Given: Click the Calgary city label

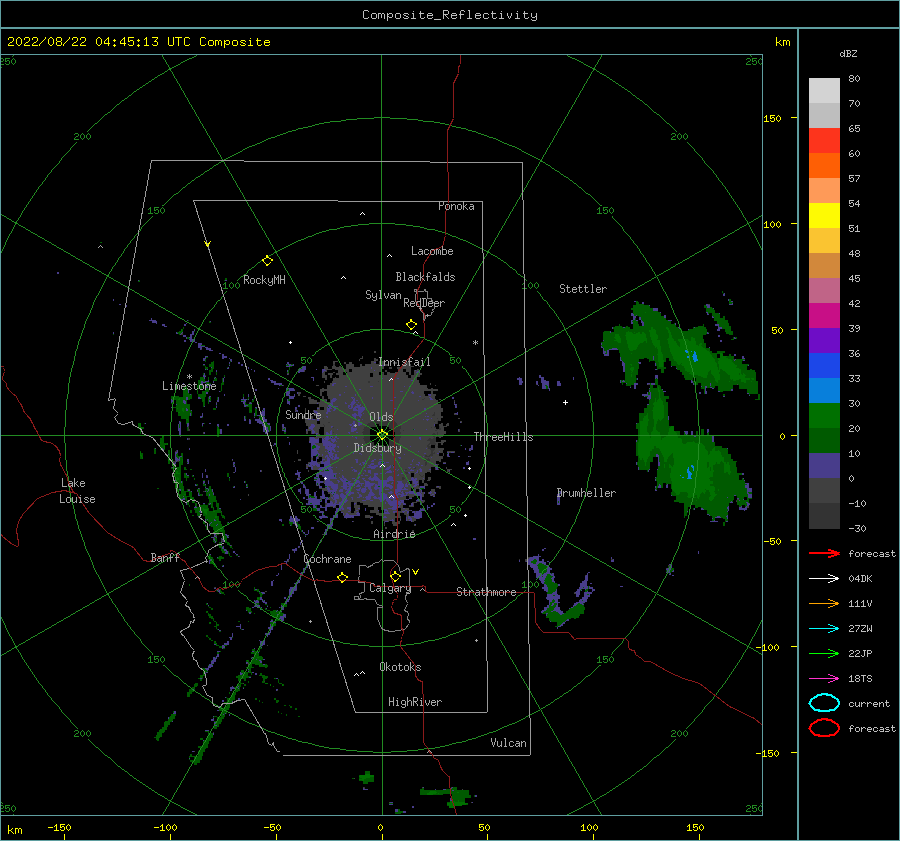Looking at the screenshot, I should pyautogui.click(x=390, y=588).
